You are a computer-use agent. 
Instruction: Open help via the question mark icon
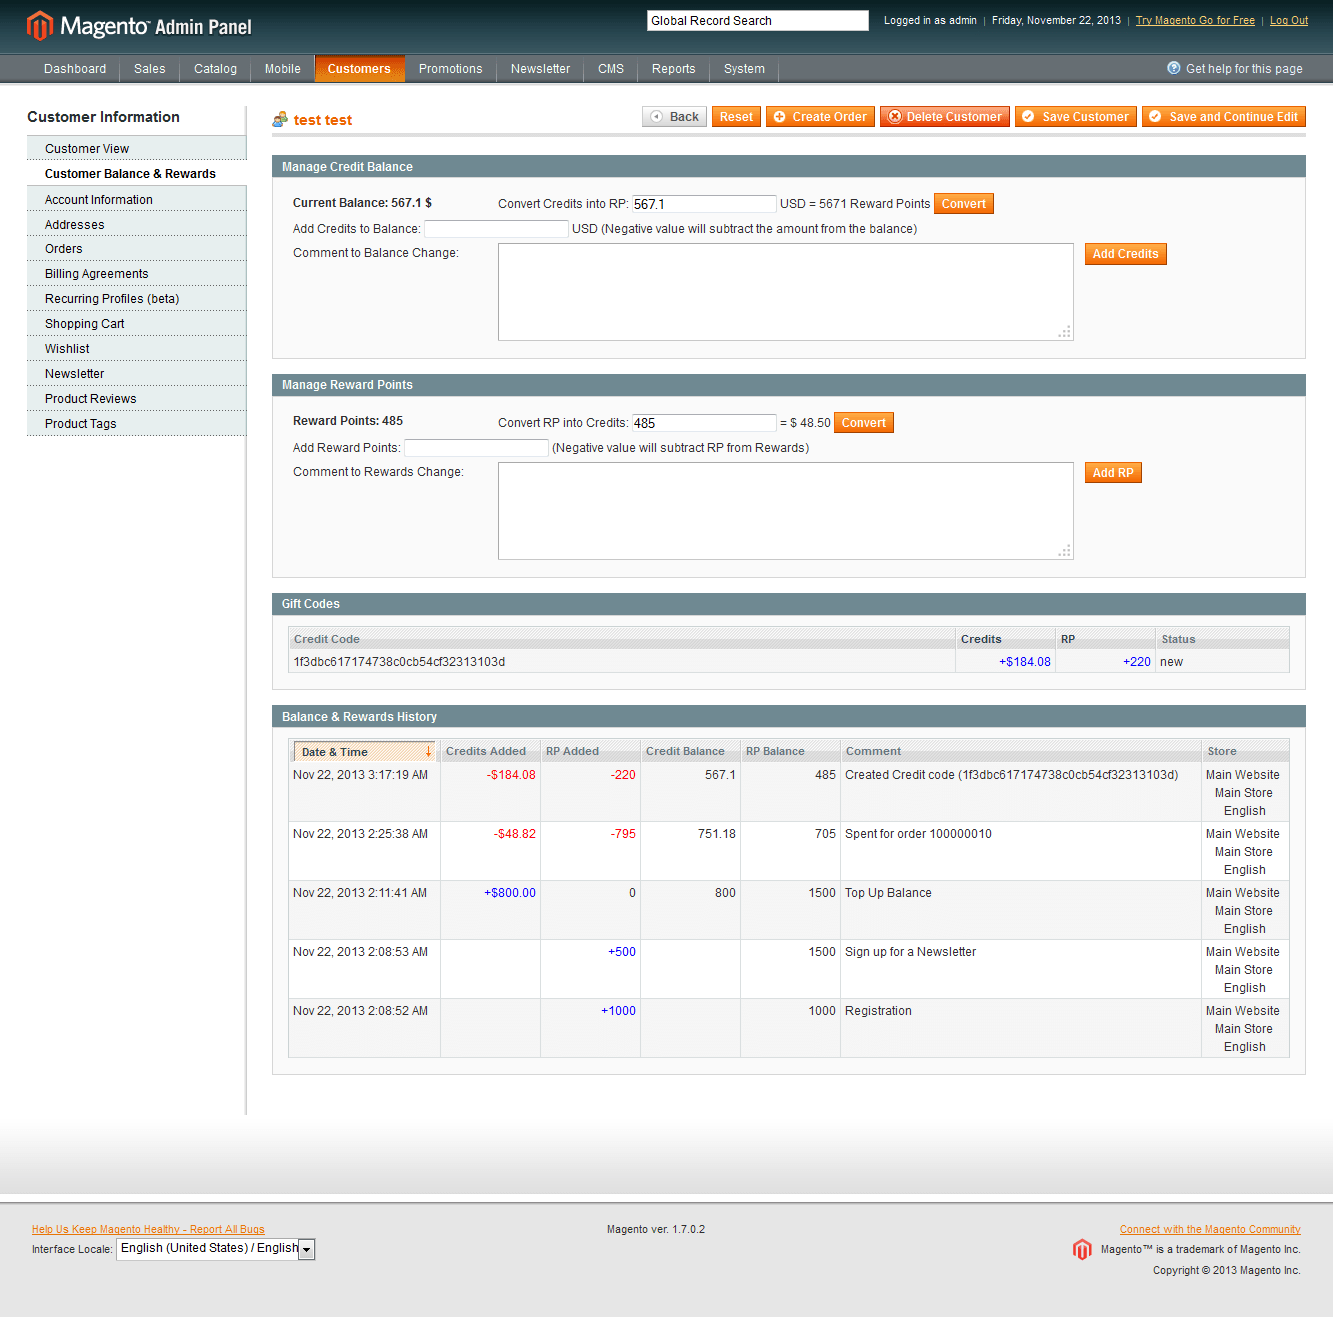(1173, 68)
